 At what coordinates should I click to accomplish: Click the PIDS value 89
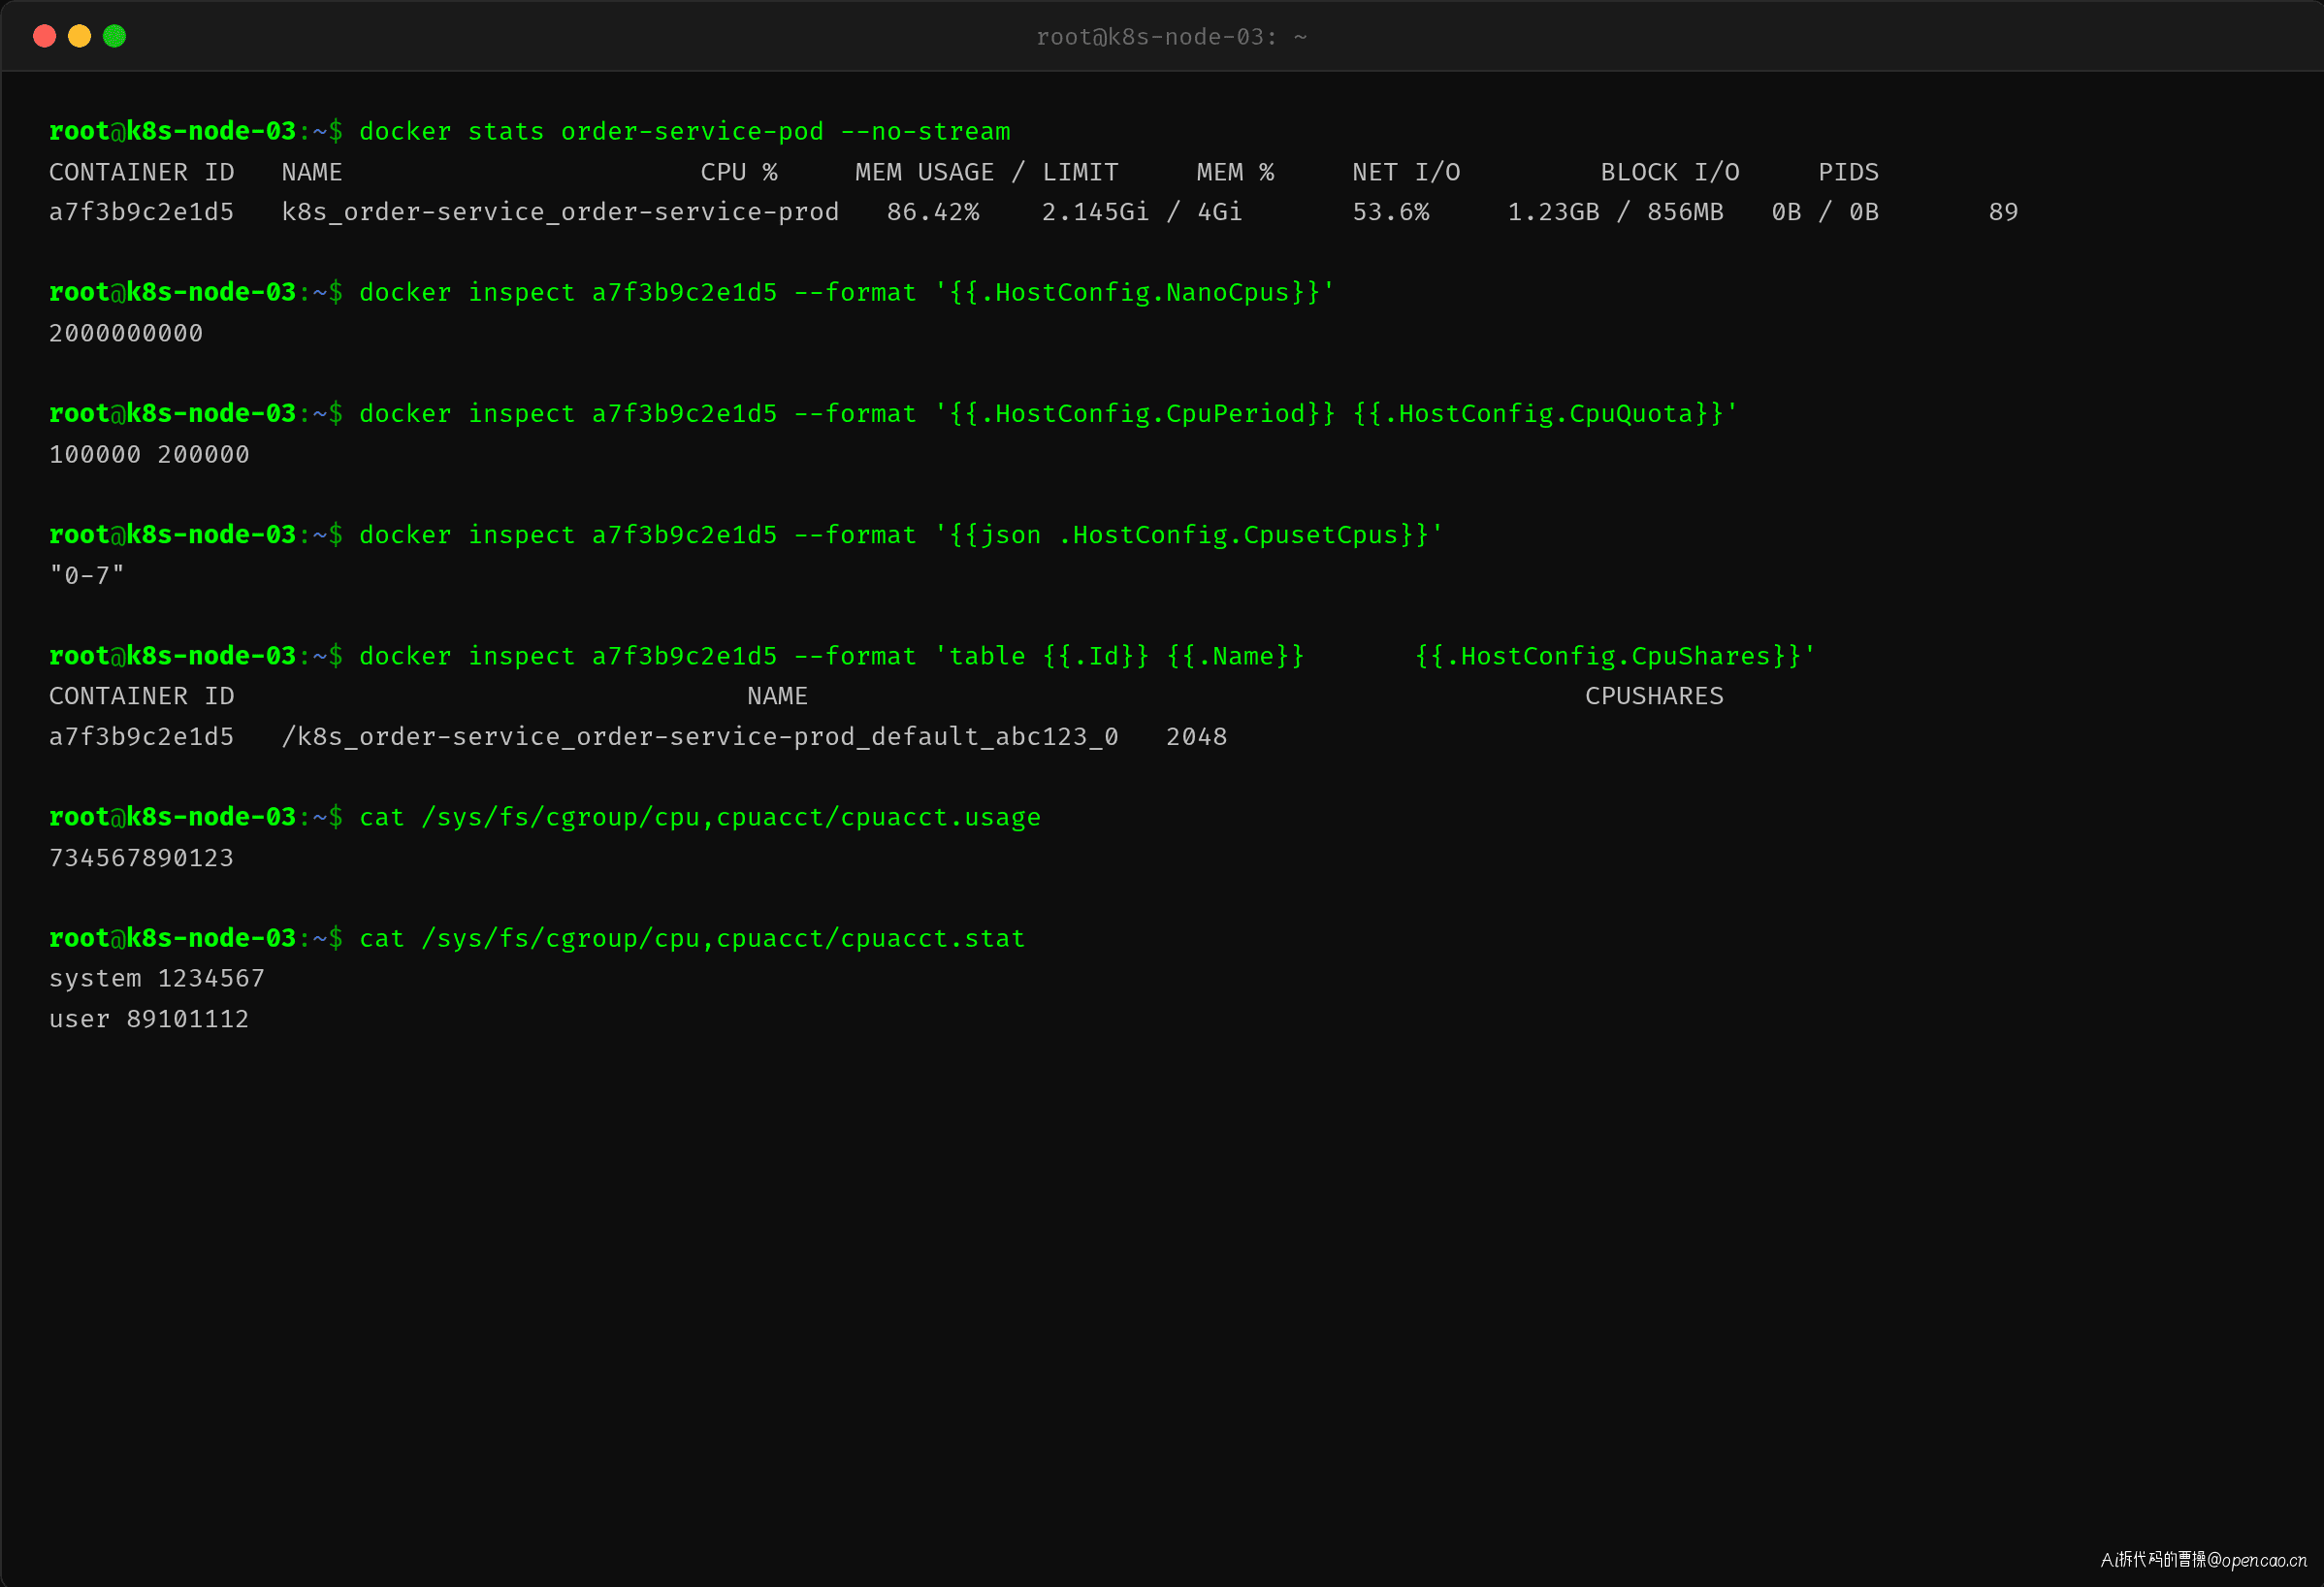(x=2003, y=212)
